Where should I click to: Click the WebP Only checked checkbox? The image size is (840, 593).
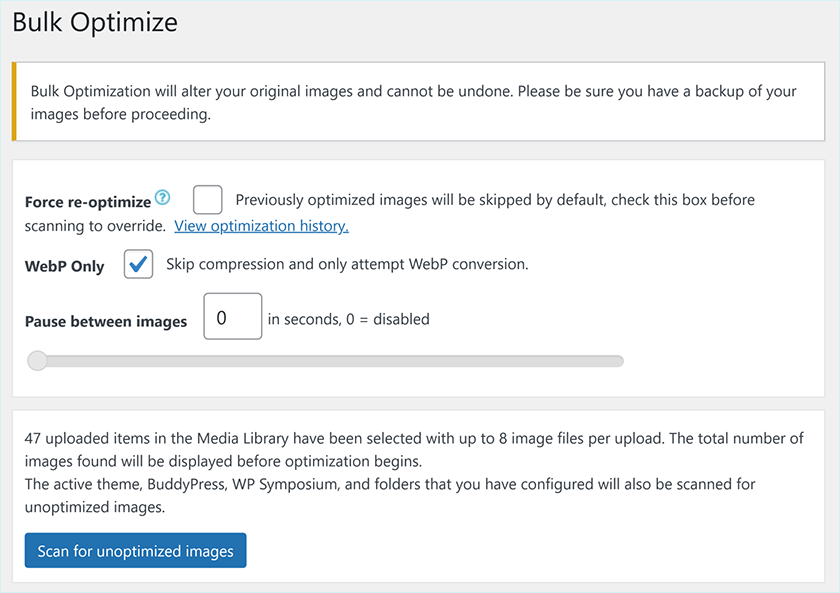coord(138,264)
